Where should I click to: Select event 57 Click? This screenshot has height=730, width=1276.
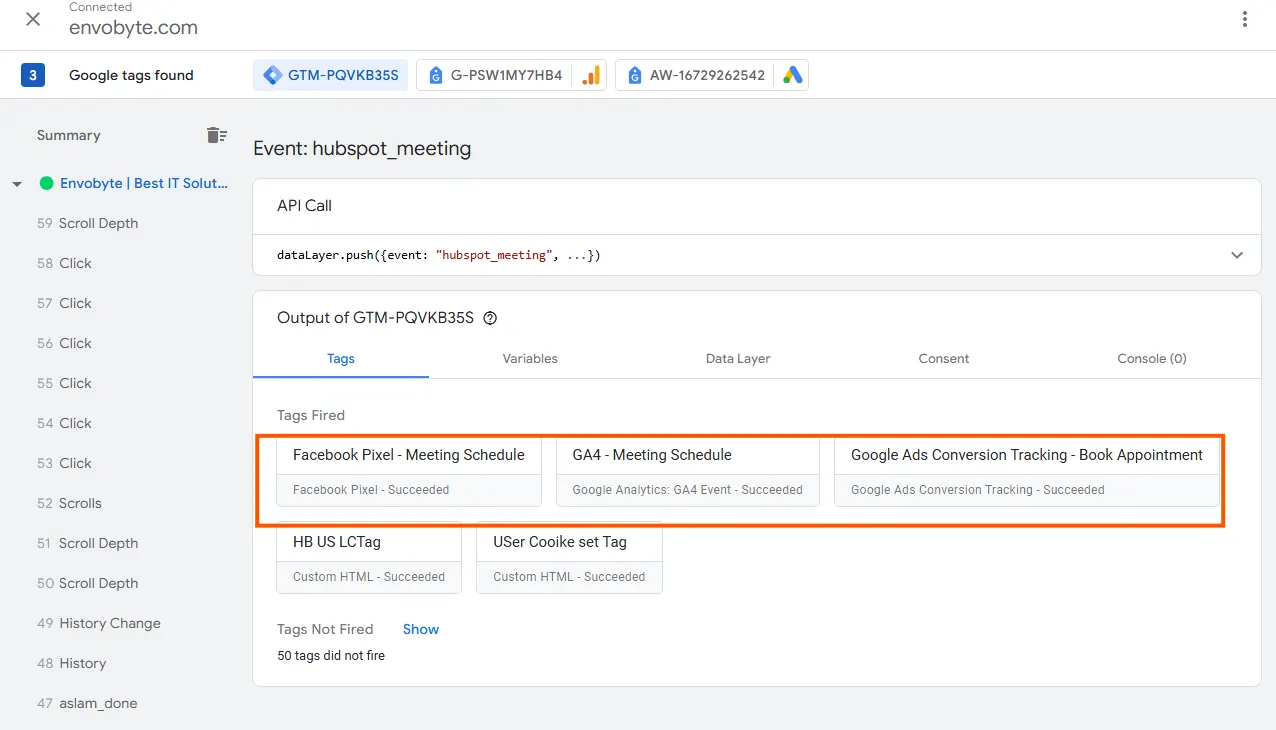[x=64, y=303]
